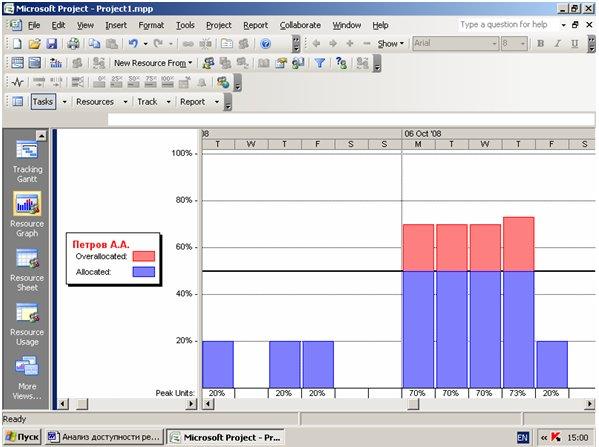Click the AutoFilter funnel icon
Image resolution: width=599 pixels, height=447 pixels.
[320, 63]
